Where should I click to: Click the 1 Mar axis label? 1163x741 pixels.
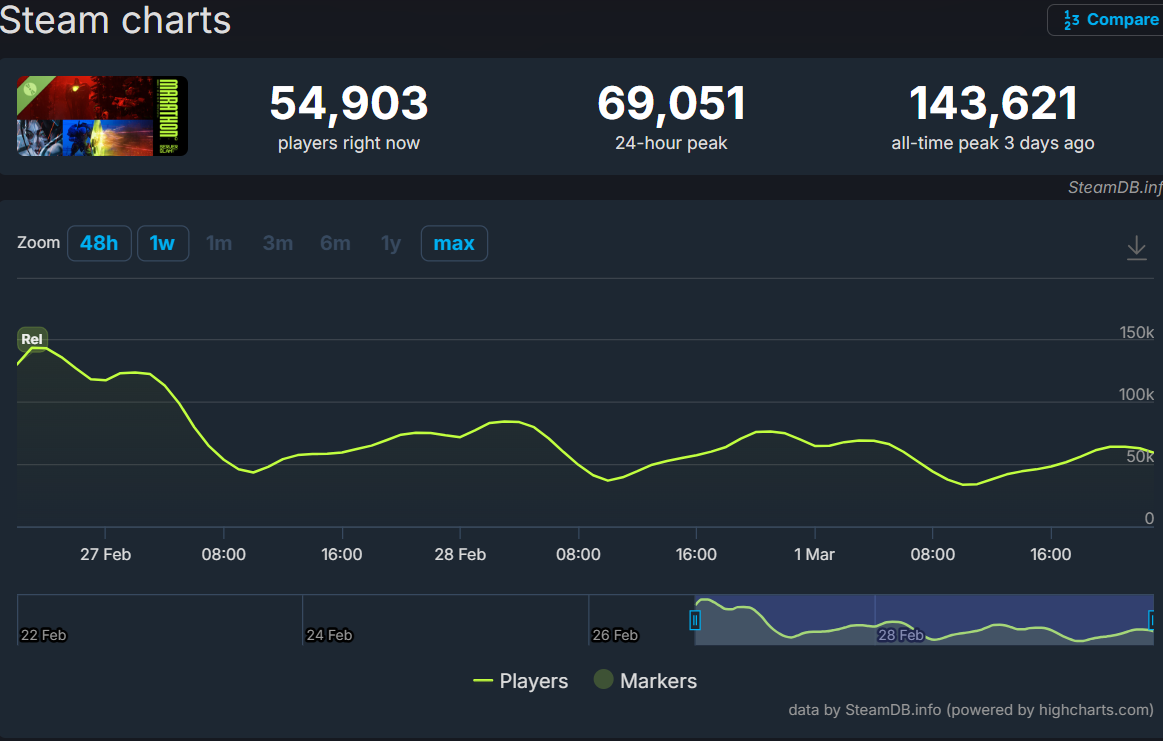(814, 554)
